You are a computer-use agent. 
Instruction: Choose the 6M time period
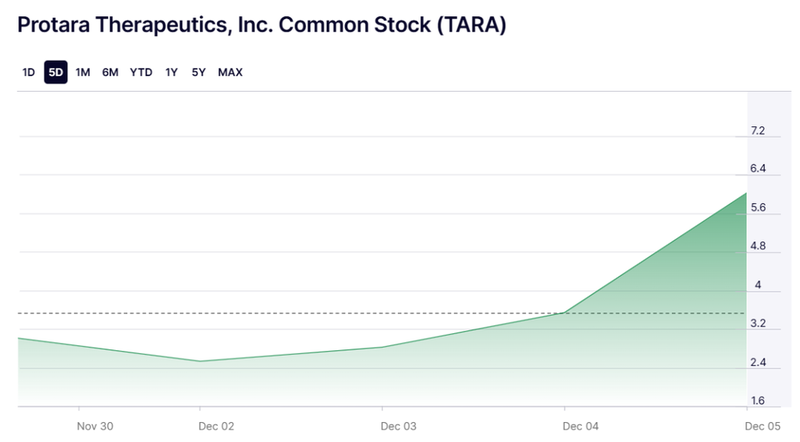coord(110,72)
